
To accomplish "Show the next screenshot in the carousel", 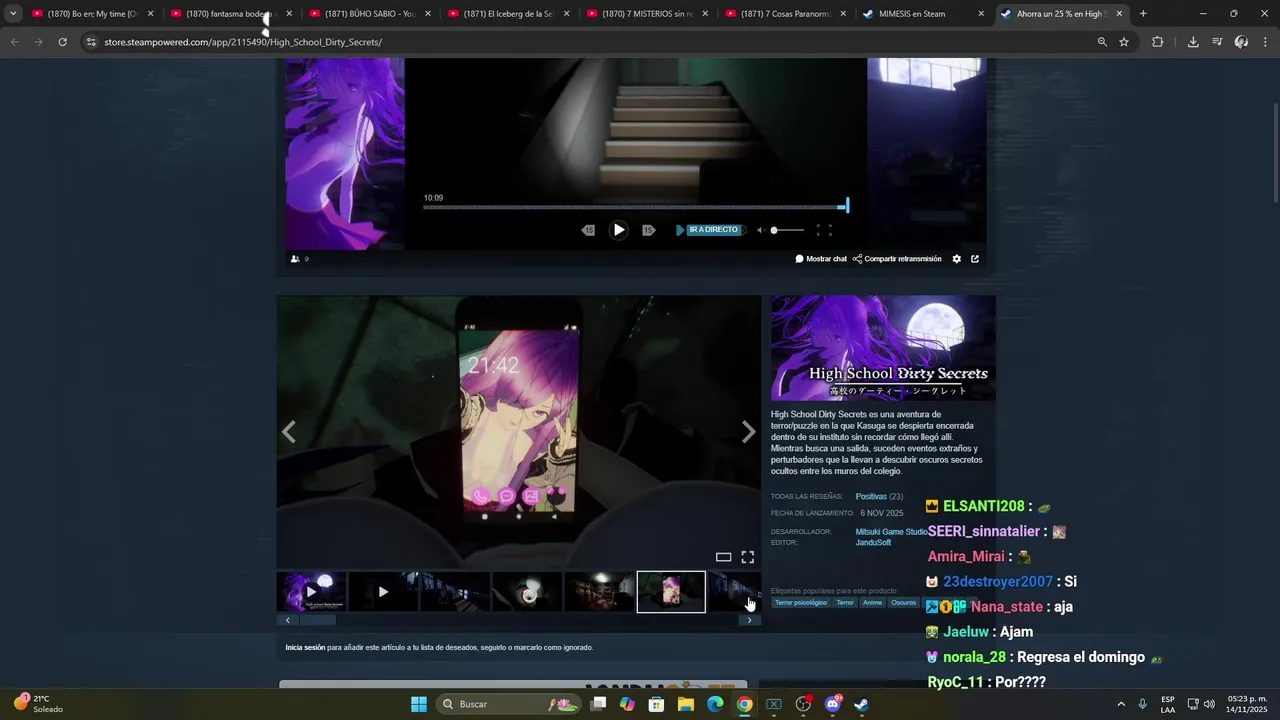I will tap(749, 432).
